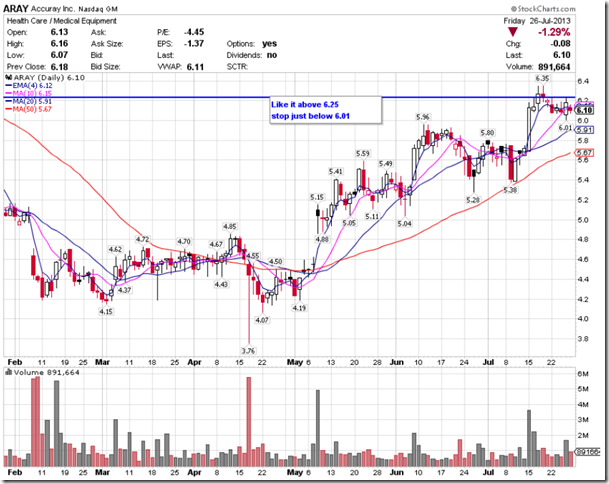Image resolution: width=609 pixels, height=484 pixels.
Task: Click the '5.11' low label
Action: point(372,216)
